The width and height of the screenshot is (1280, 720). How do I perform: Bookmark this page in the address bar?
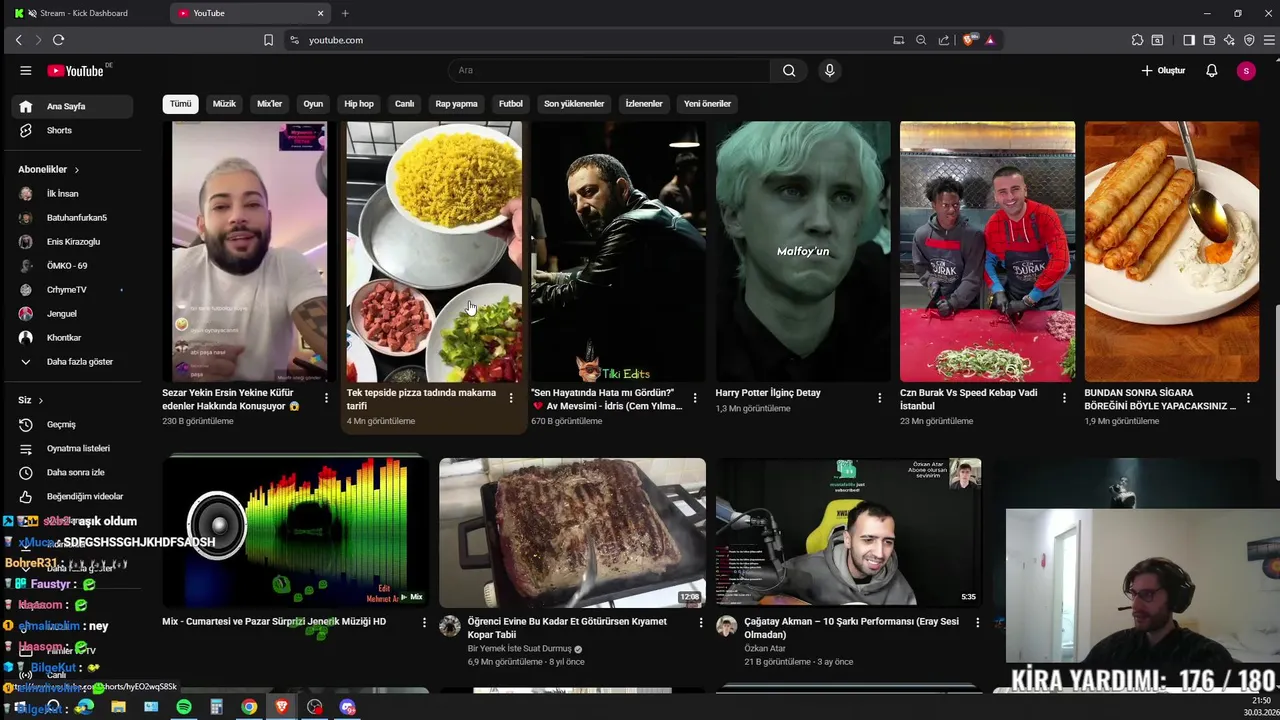(x=268, y=40)
